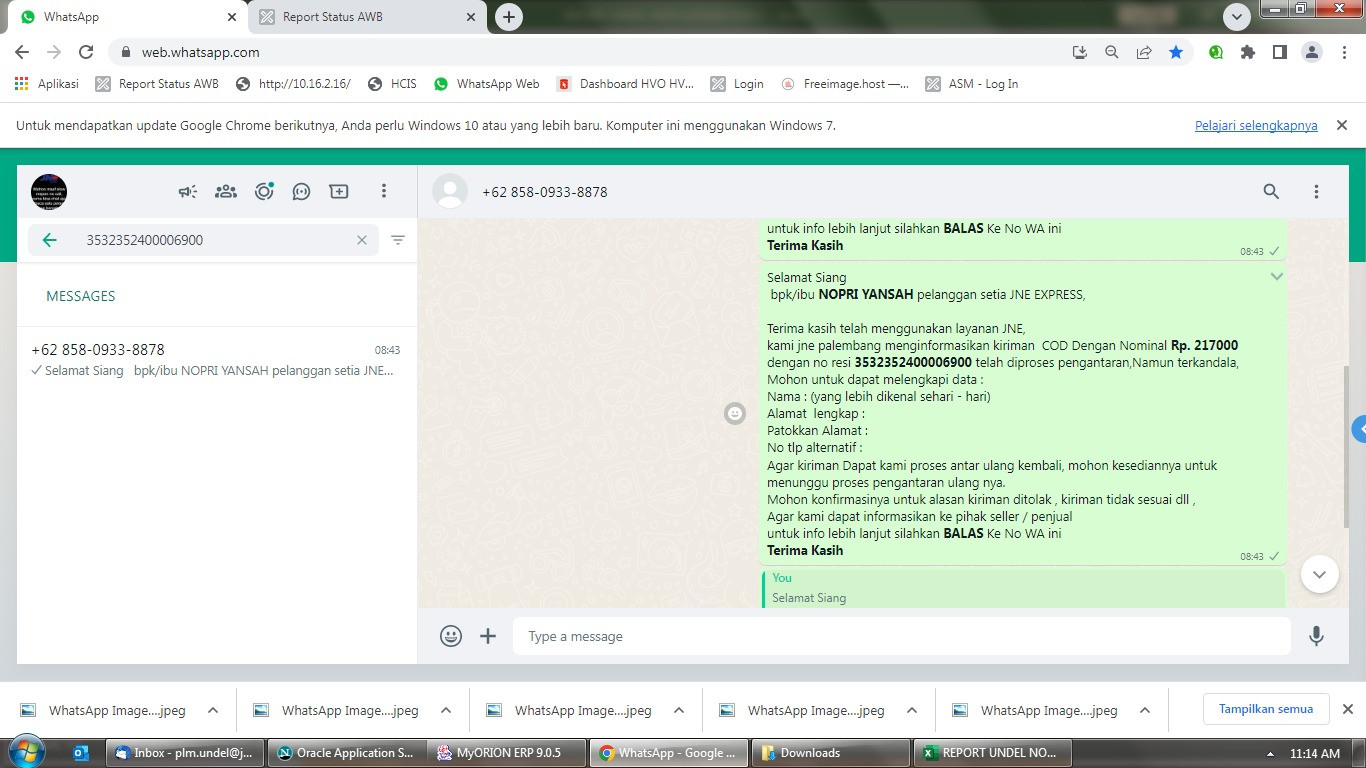1366x768 pixels.
Task: Switch to MyORION ERP 9.0.5 taskbar item
Action: click(x=507, y=753)
